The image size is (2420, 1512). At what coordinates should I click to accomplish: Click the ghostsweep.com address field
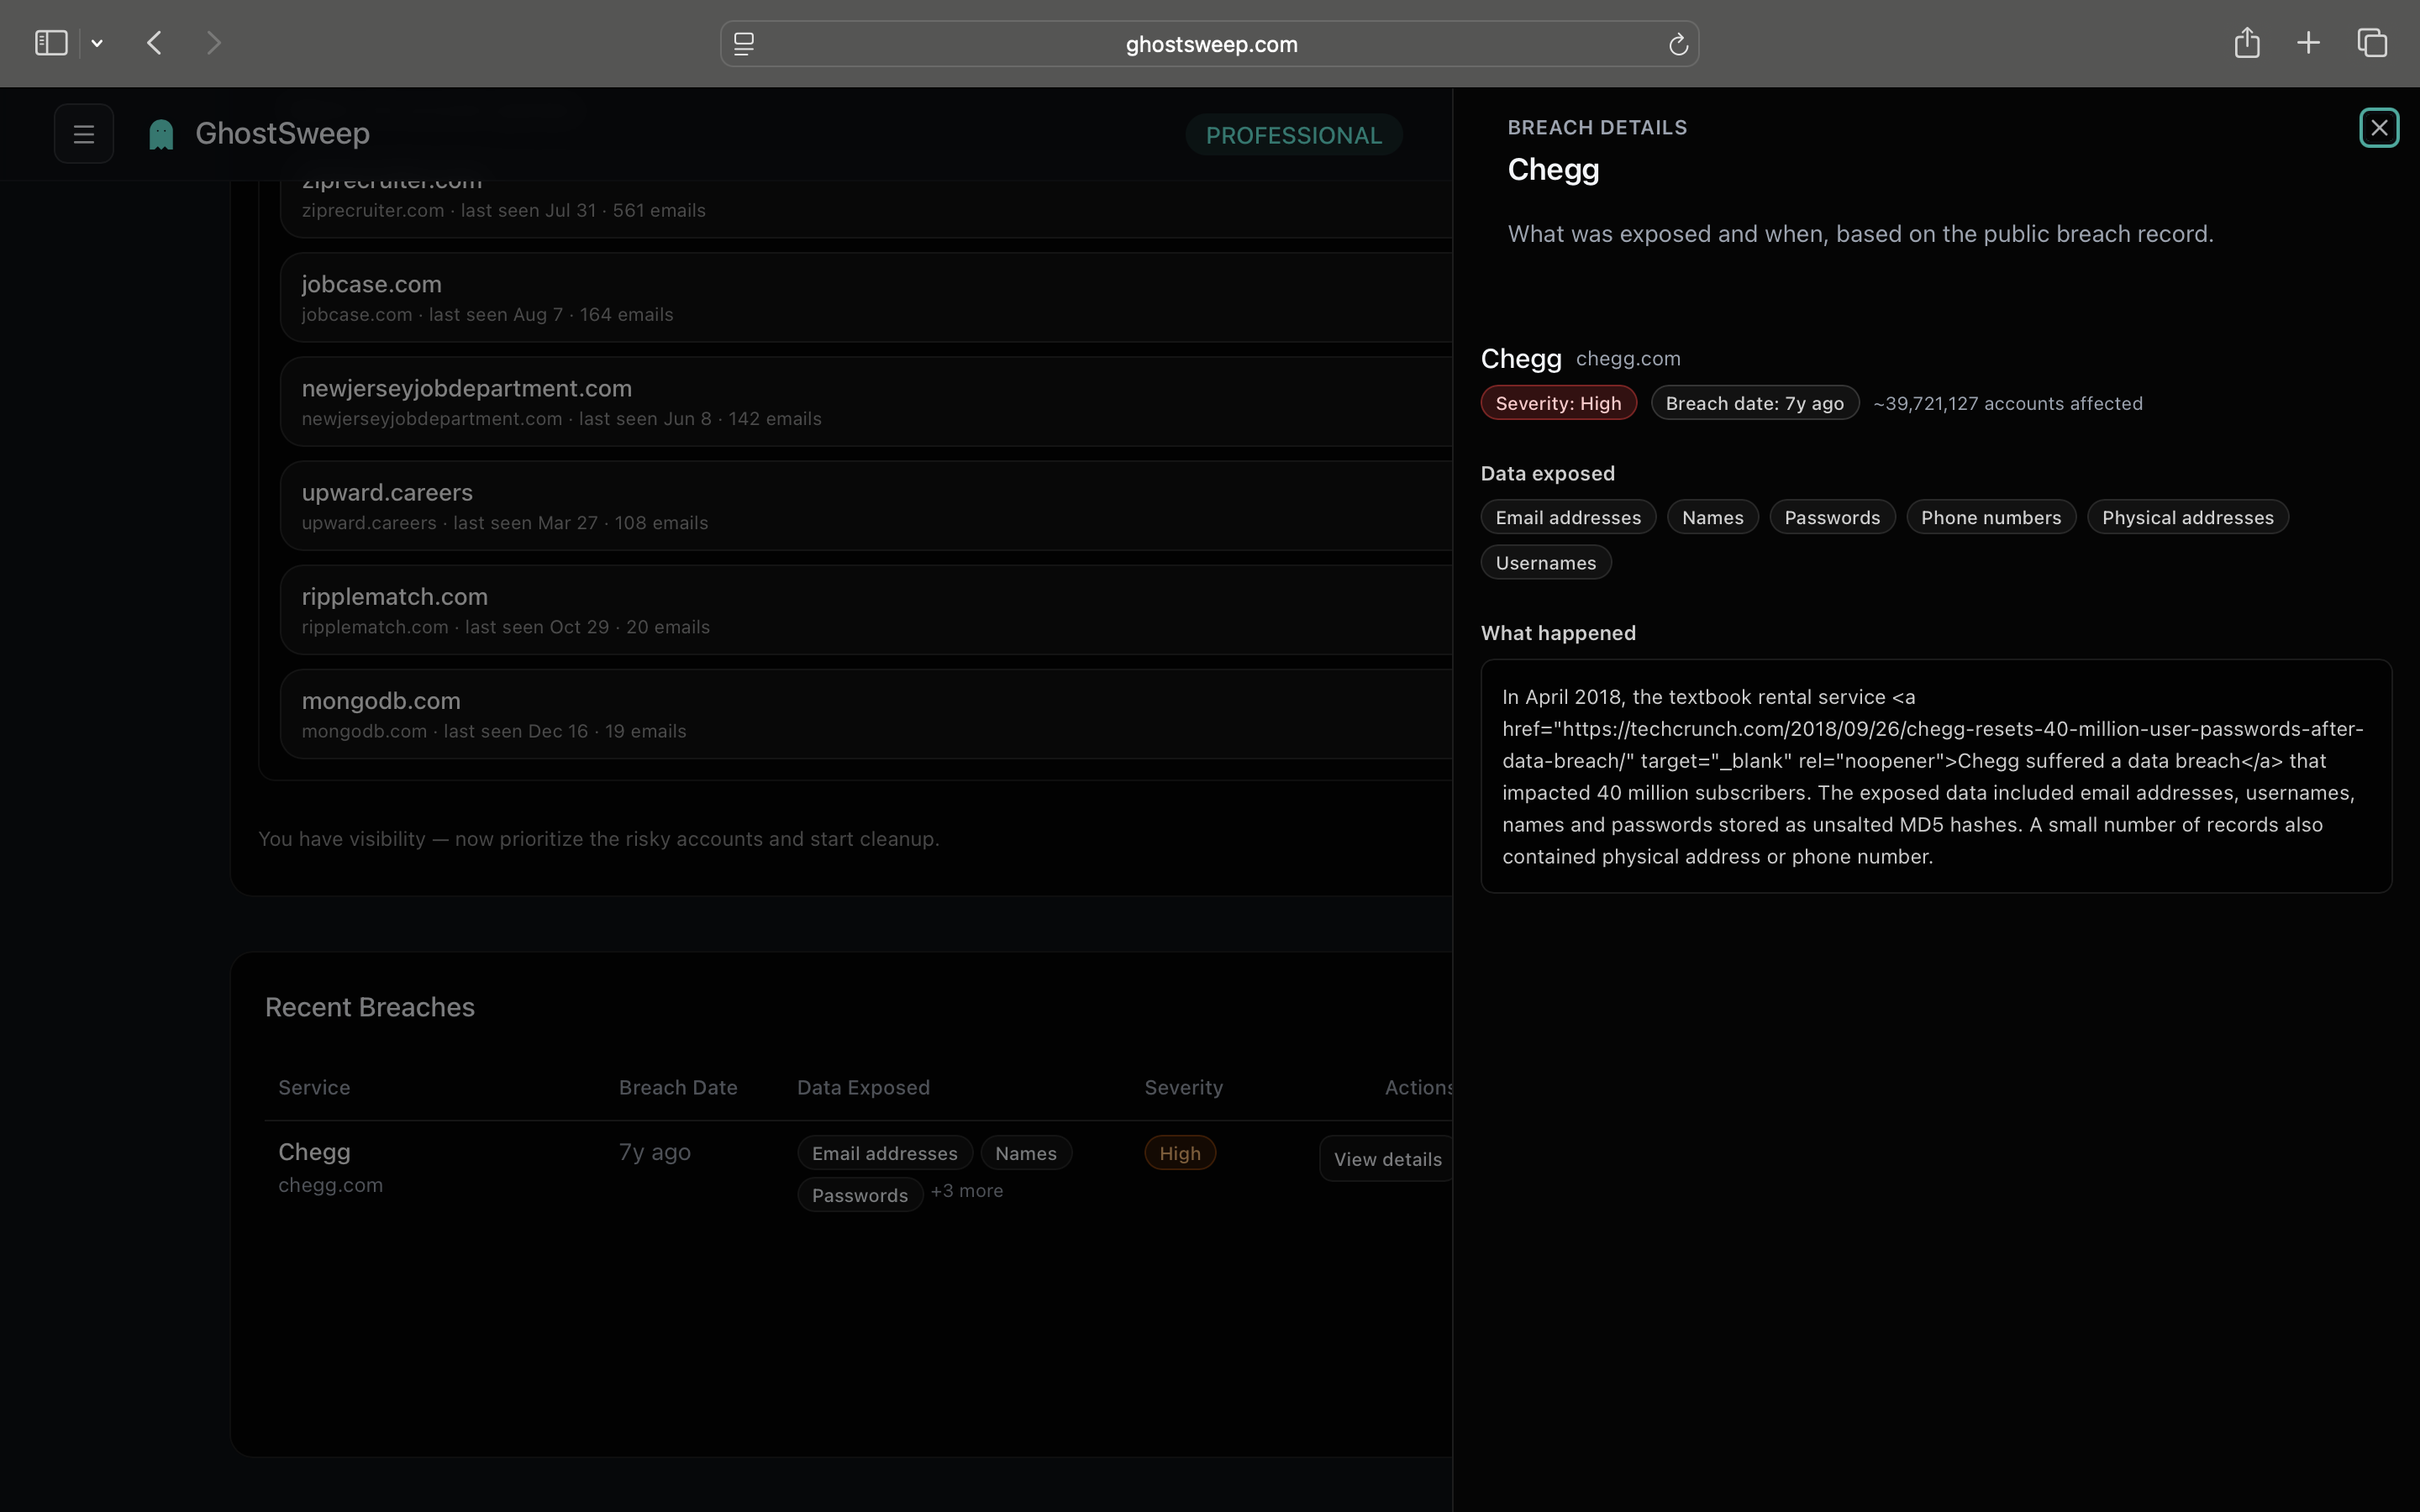pyautogui.click(x=1210, y=44)
